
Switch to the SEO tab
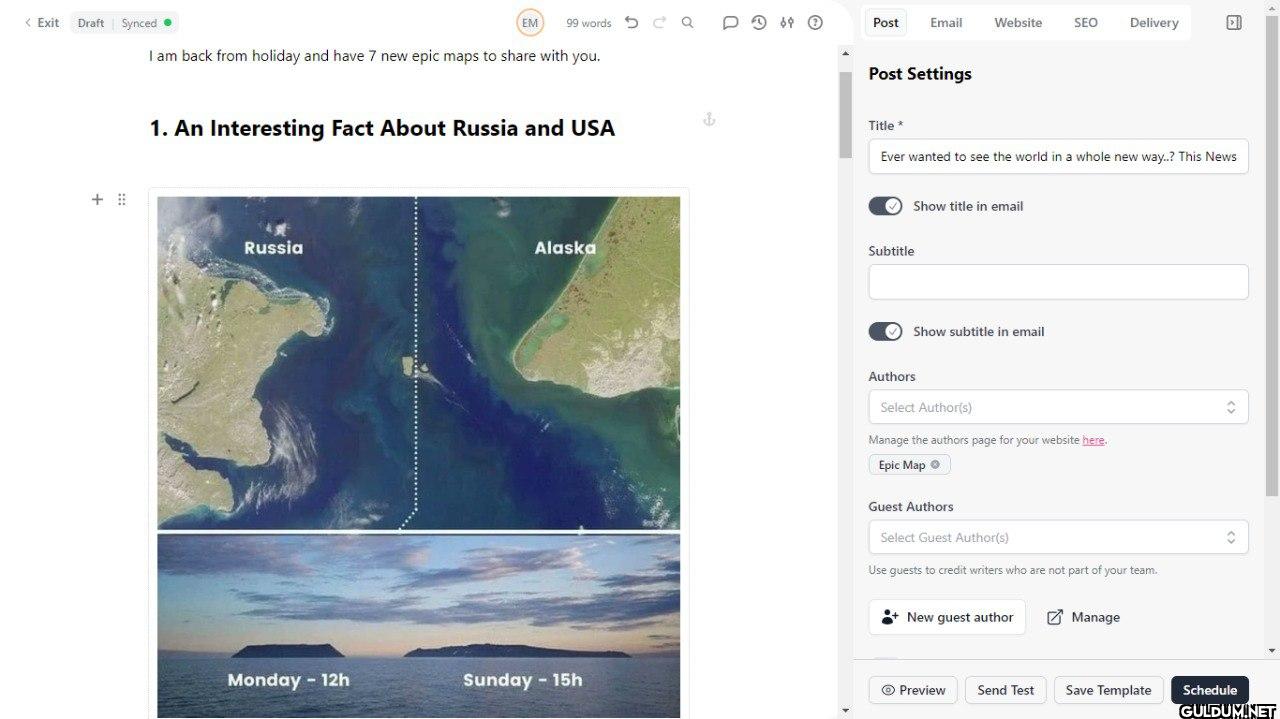(x=1085, y=22)
